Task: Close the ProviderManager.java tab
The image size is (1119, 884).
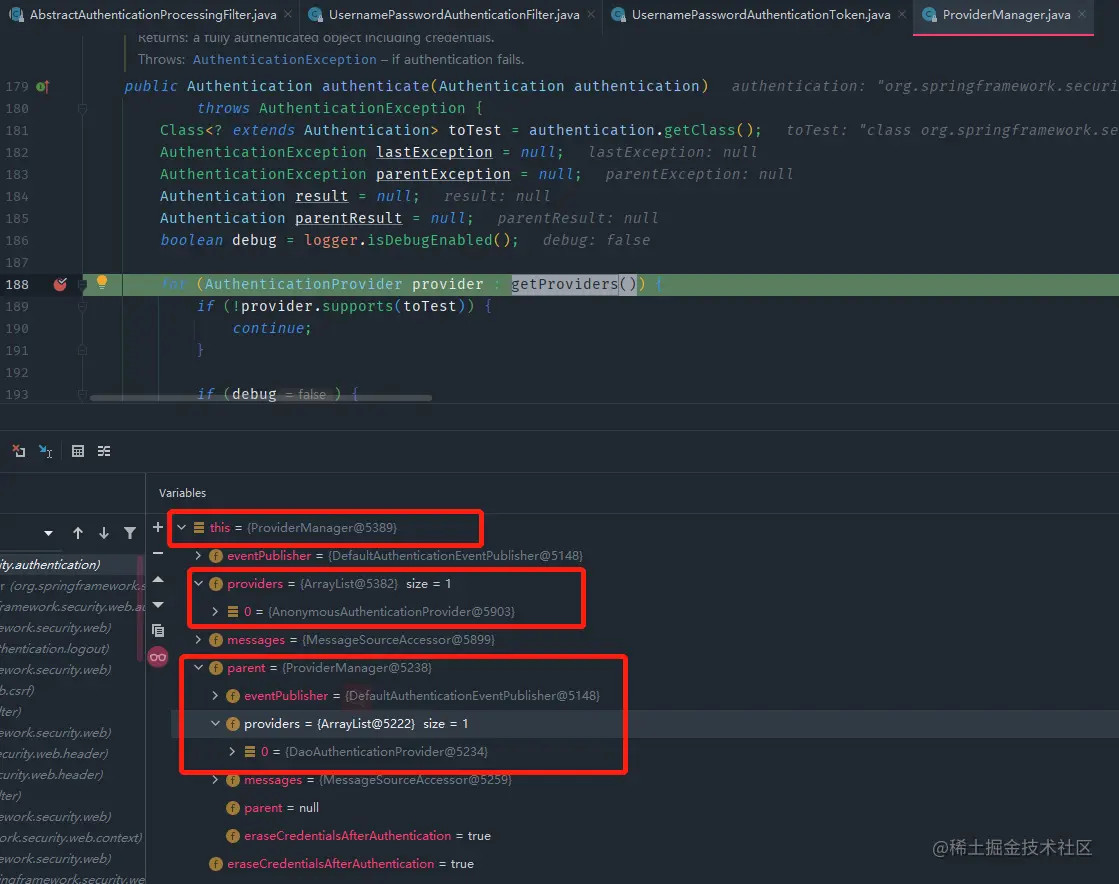Action: (1082, 14)
